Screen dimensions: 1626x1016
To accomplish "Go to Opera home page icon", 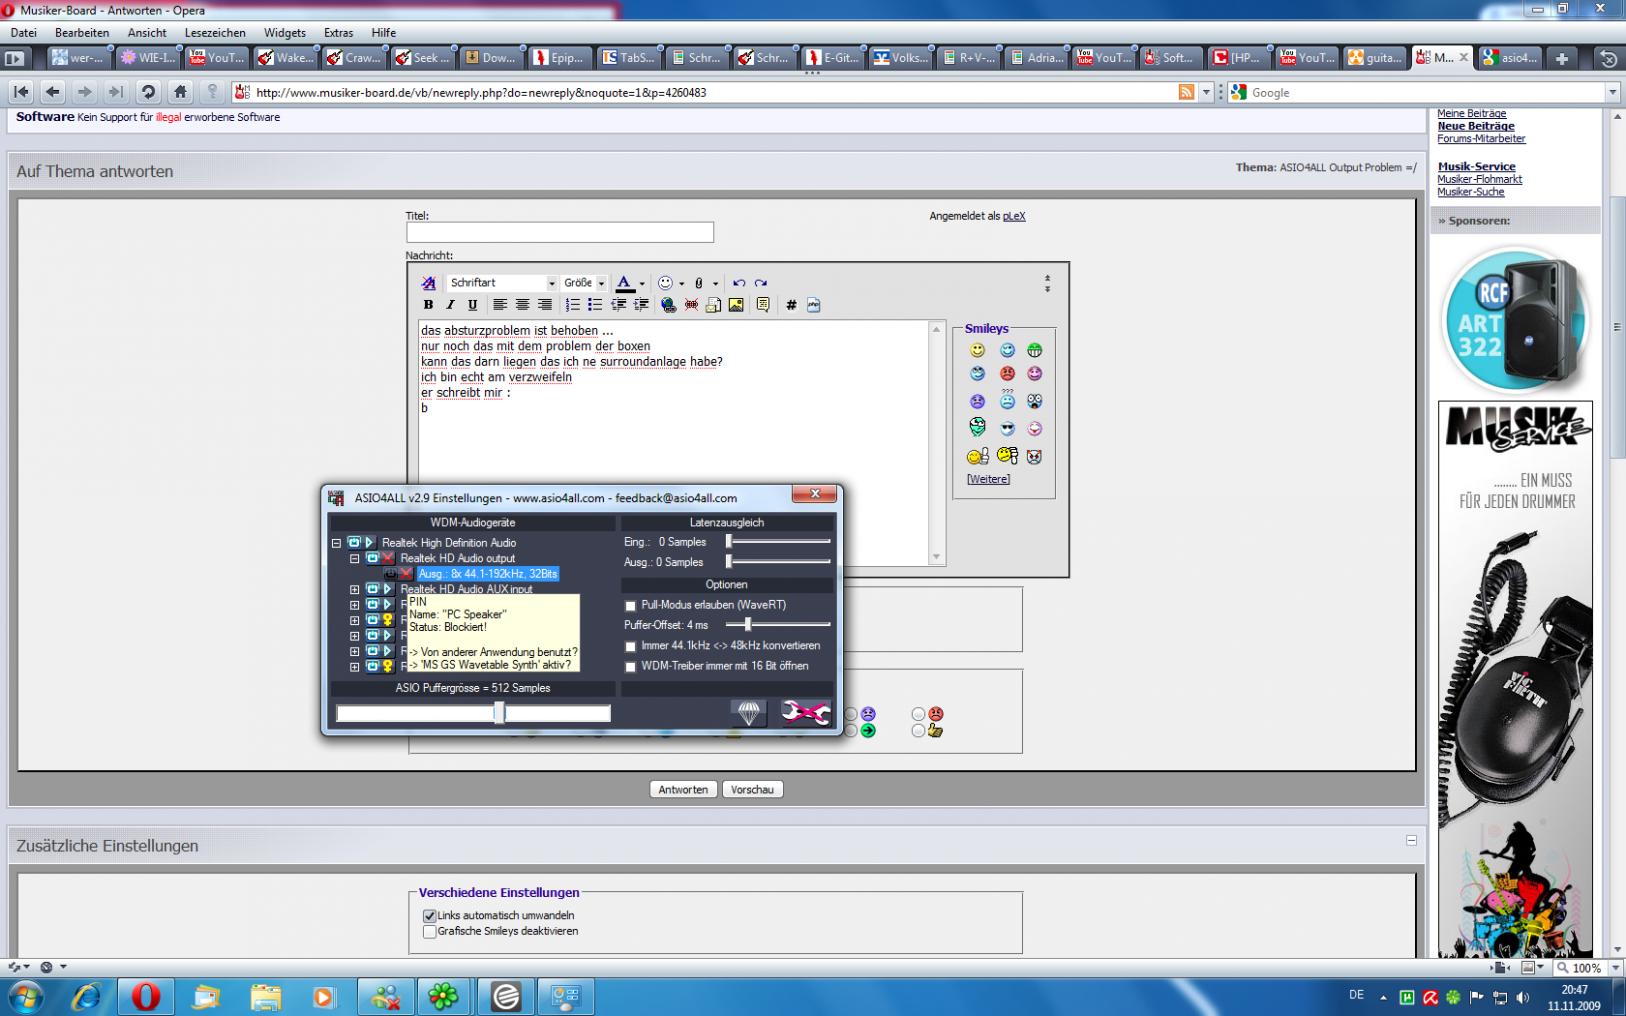I will pyautogui.click(x=180, y=92).
